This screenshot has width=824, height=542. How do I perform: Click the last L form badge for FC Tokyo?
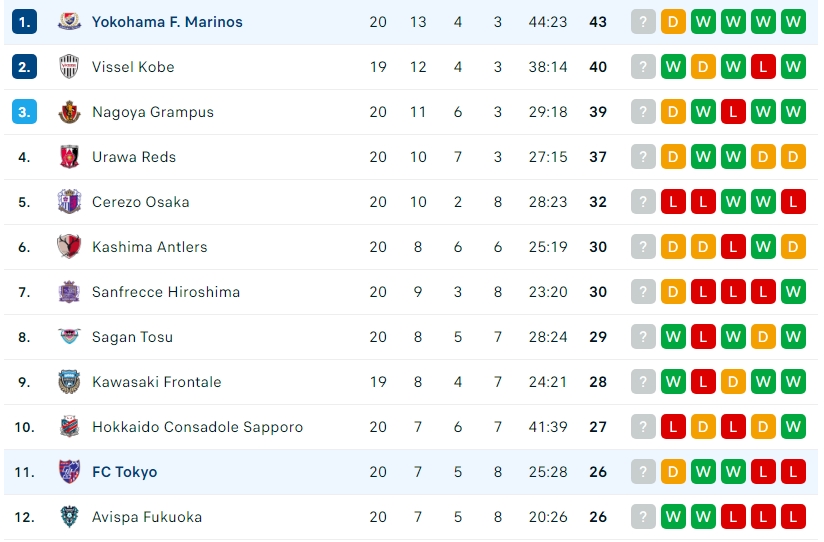793,472
